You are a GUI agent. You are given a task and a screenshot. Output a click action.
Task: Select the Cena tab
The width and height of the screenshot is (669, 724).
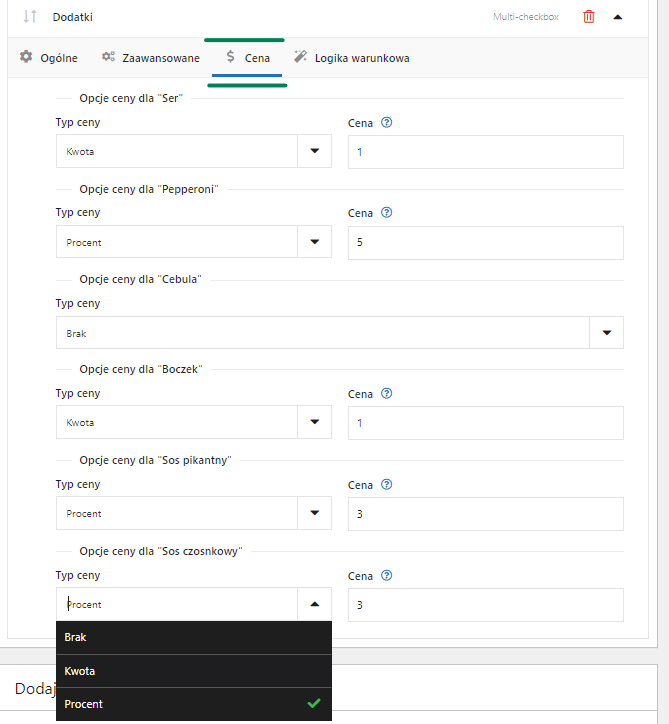(x=247, y=58)
